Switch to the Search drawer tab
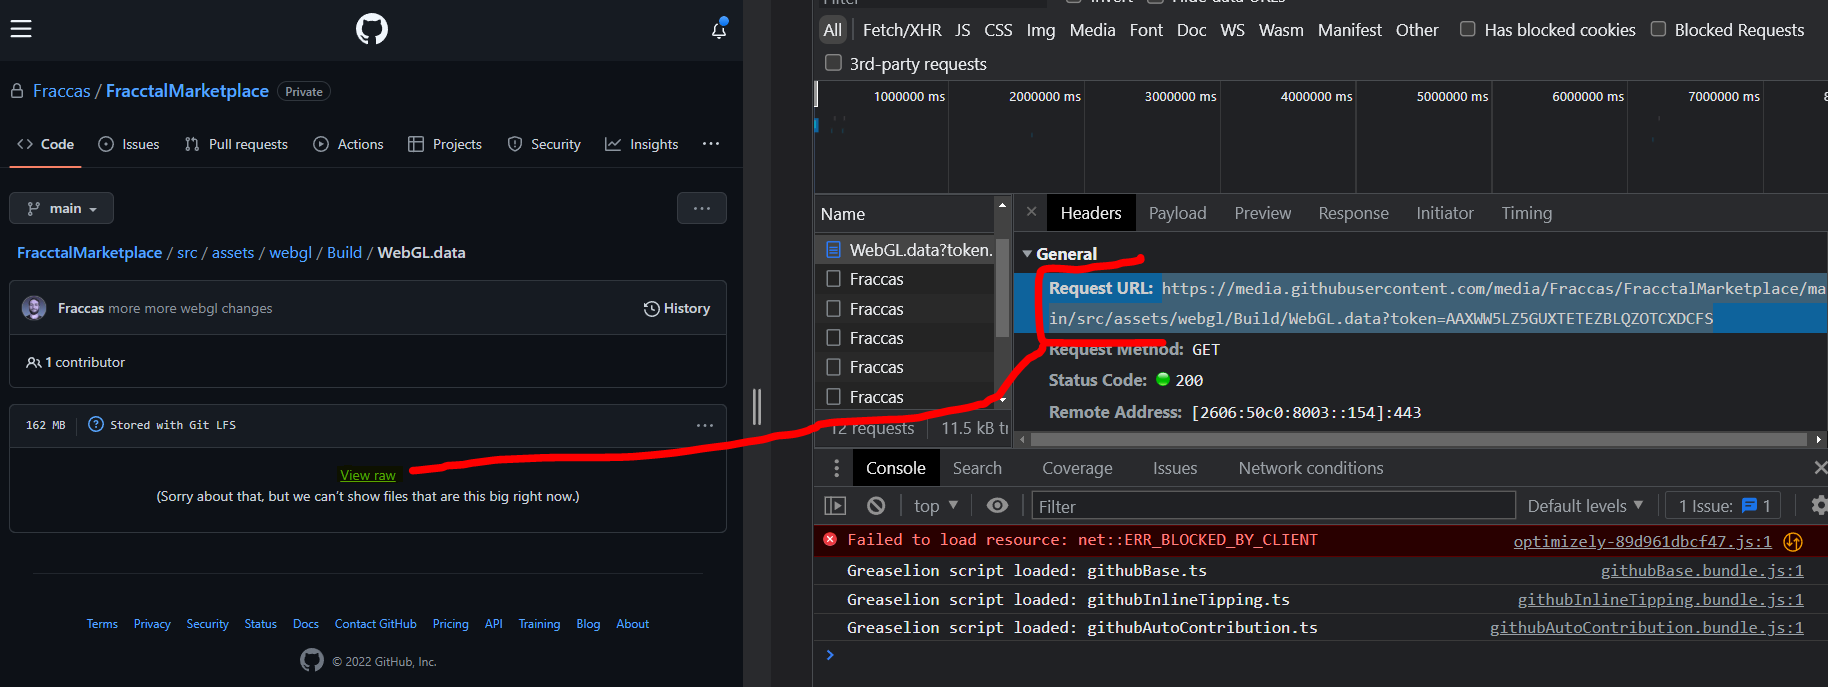Screen dimensions: 1828x687 (x=977, y=468)
